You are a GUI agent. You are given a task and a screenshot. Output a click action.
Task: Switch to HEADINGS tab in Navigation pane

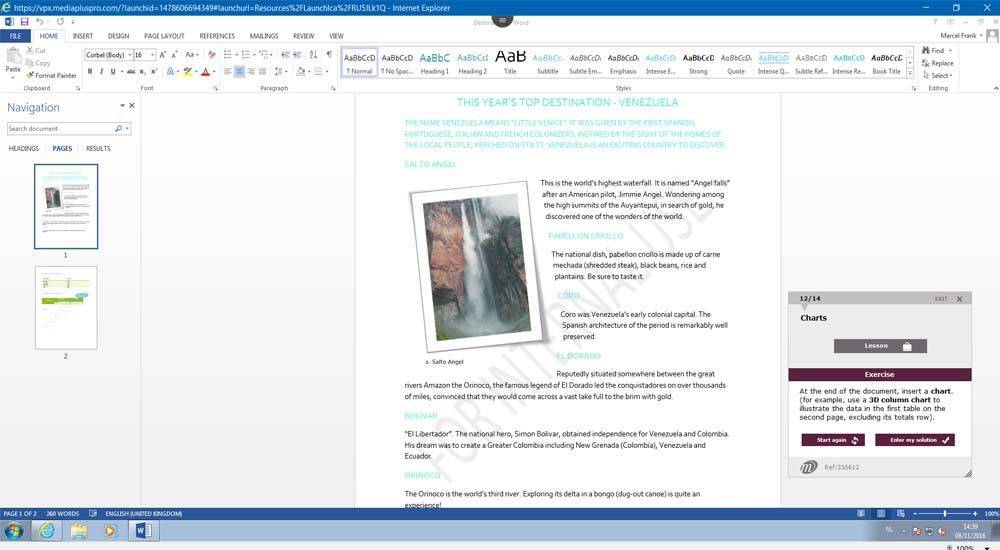[24, 148]
